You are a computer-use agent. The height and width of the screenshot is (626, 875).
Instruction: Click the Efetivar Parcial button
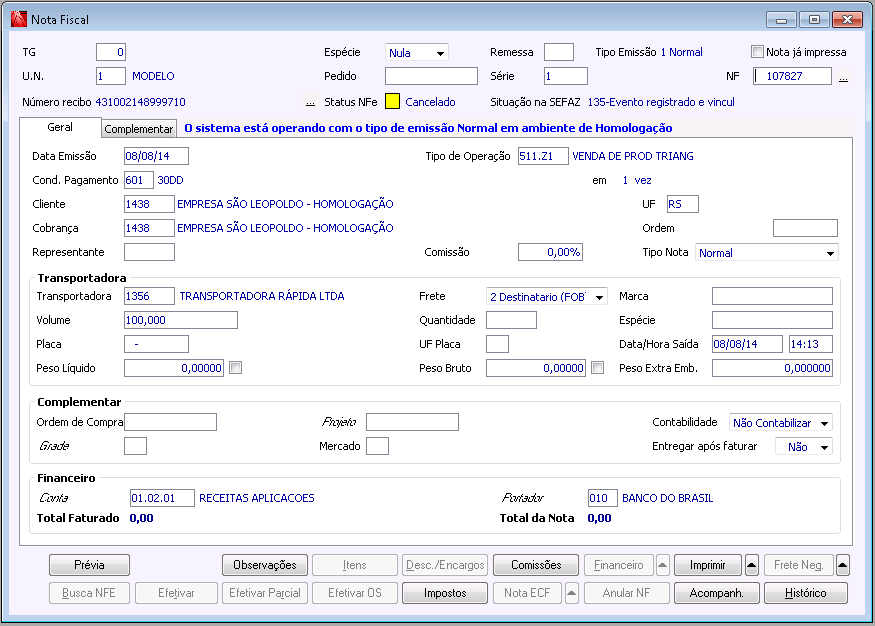coord(265,593)
